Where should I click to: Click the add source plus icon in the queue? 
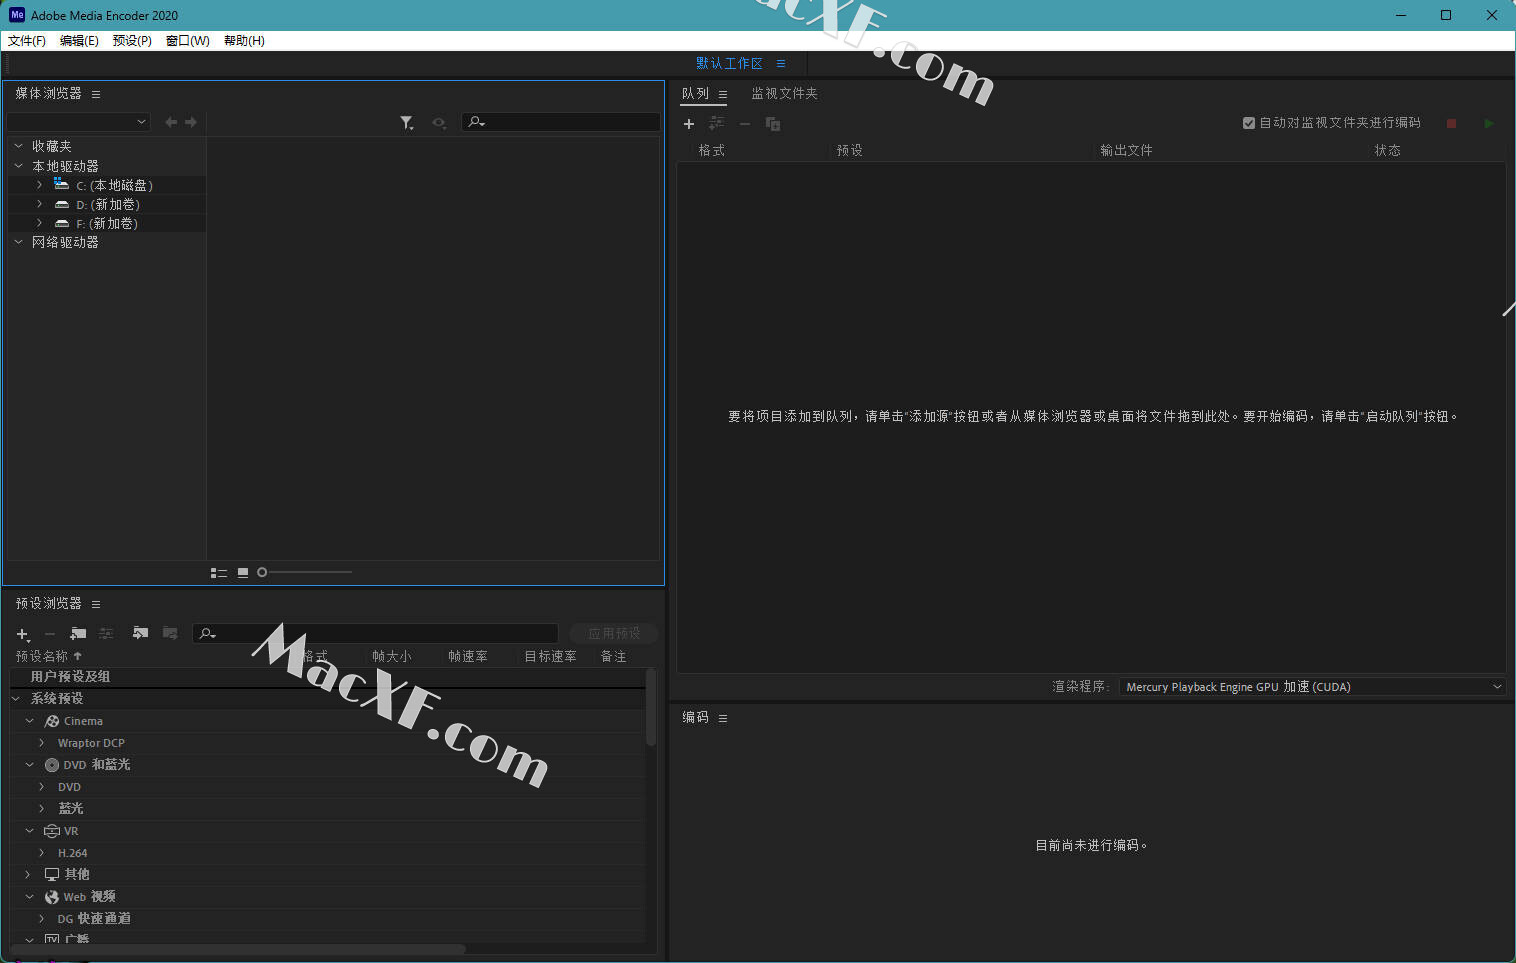(x=689, y=124)
